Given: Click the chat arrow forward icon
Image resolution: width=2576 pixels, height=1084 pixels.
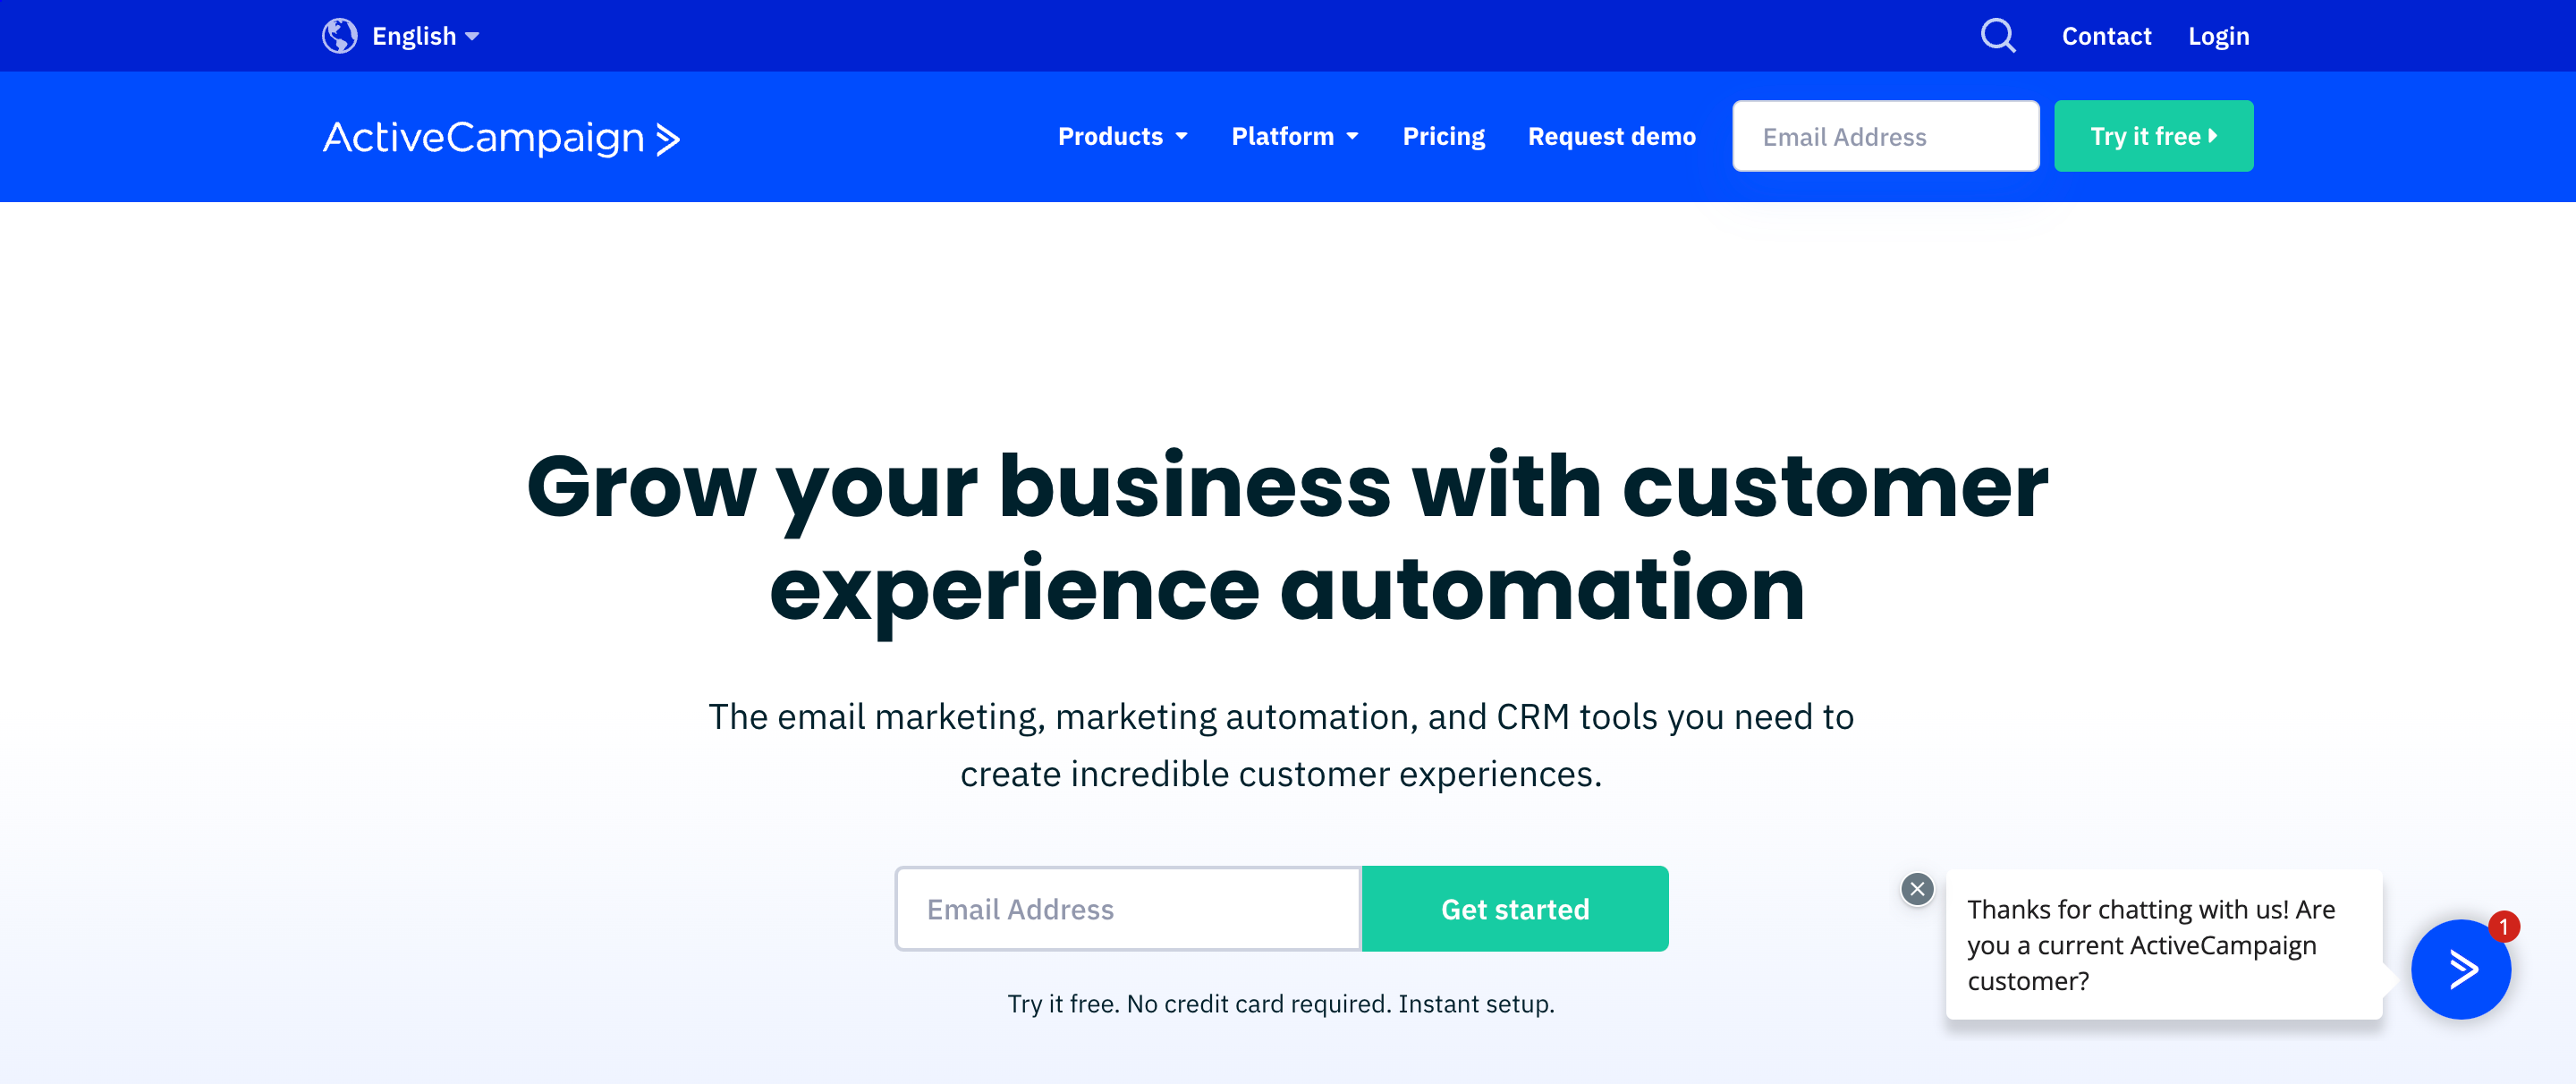Looking at the screenshot, I should pyautogui.click(x=2462, y=970).
